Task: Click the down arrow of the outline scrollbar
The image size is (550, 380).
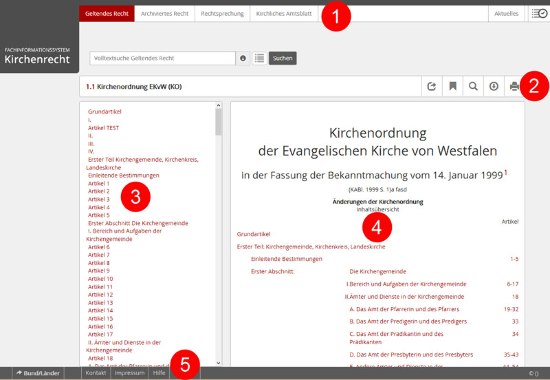Action: tap(219, 363)
